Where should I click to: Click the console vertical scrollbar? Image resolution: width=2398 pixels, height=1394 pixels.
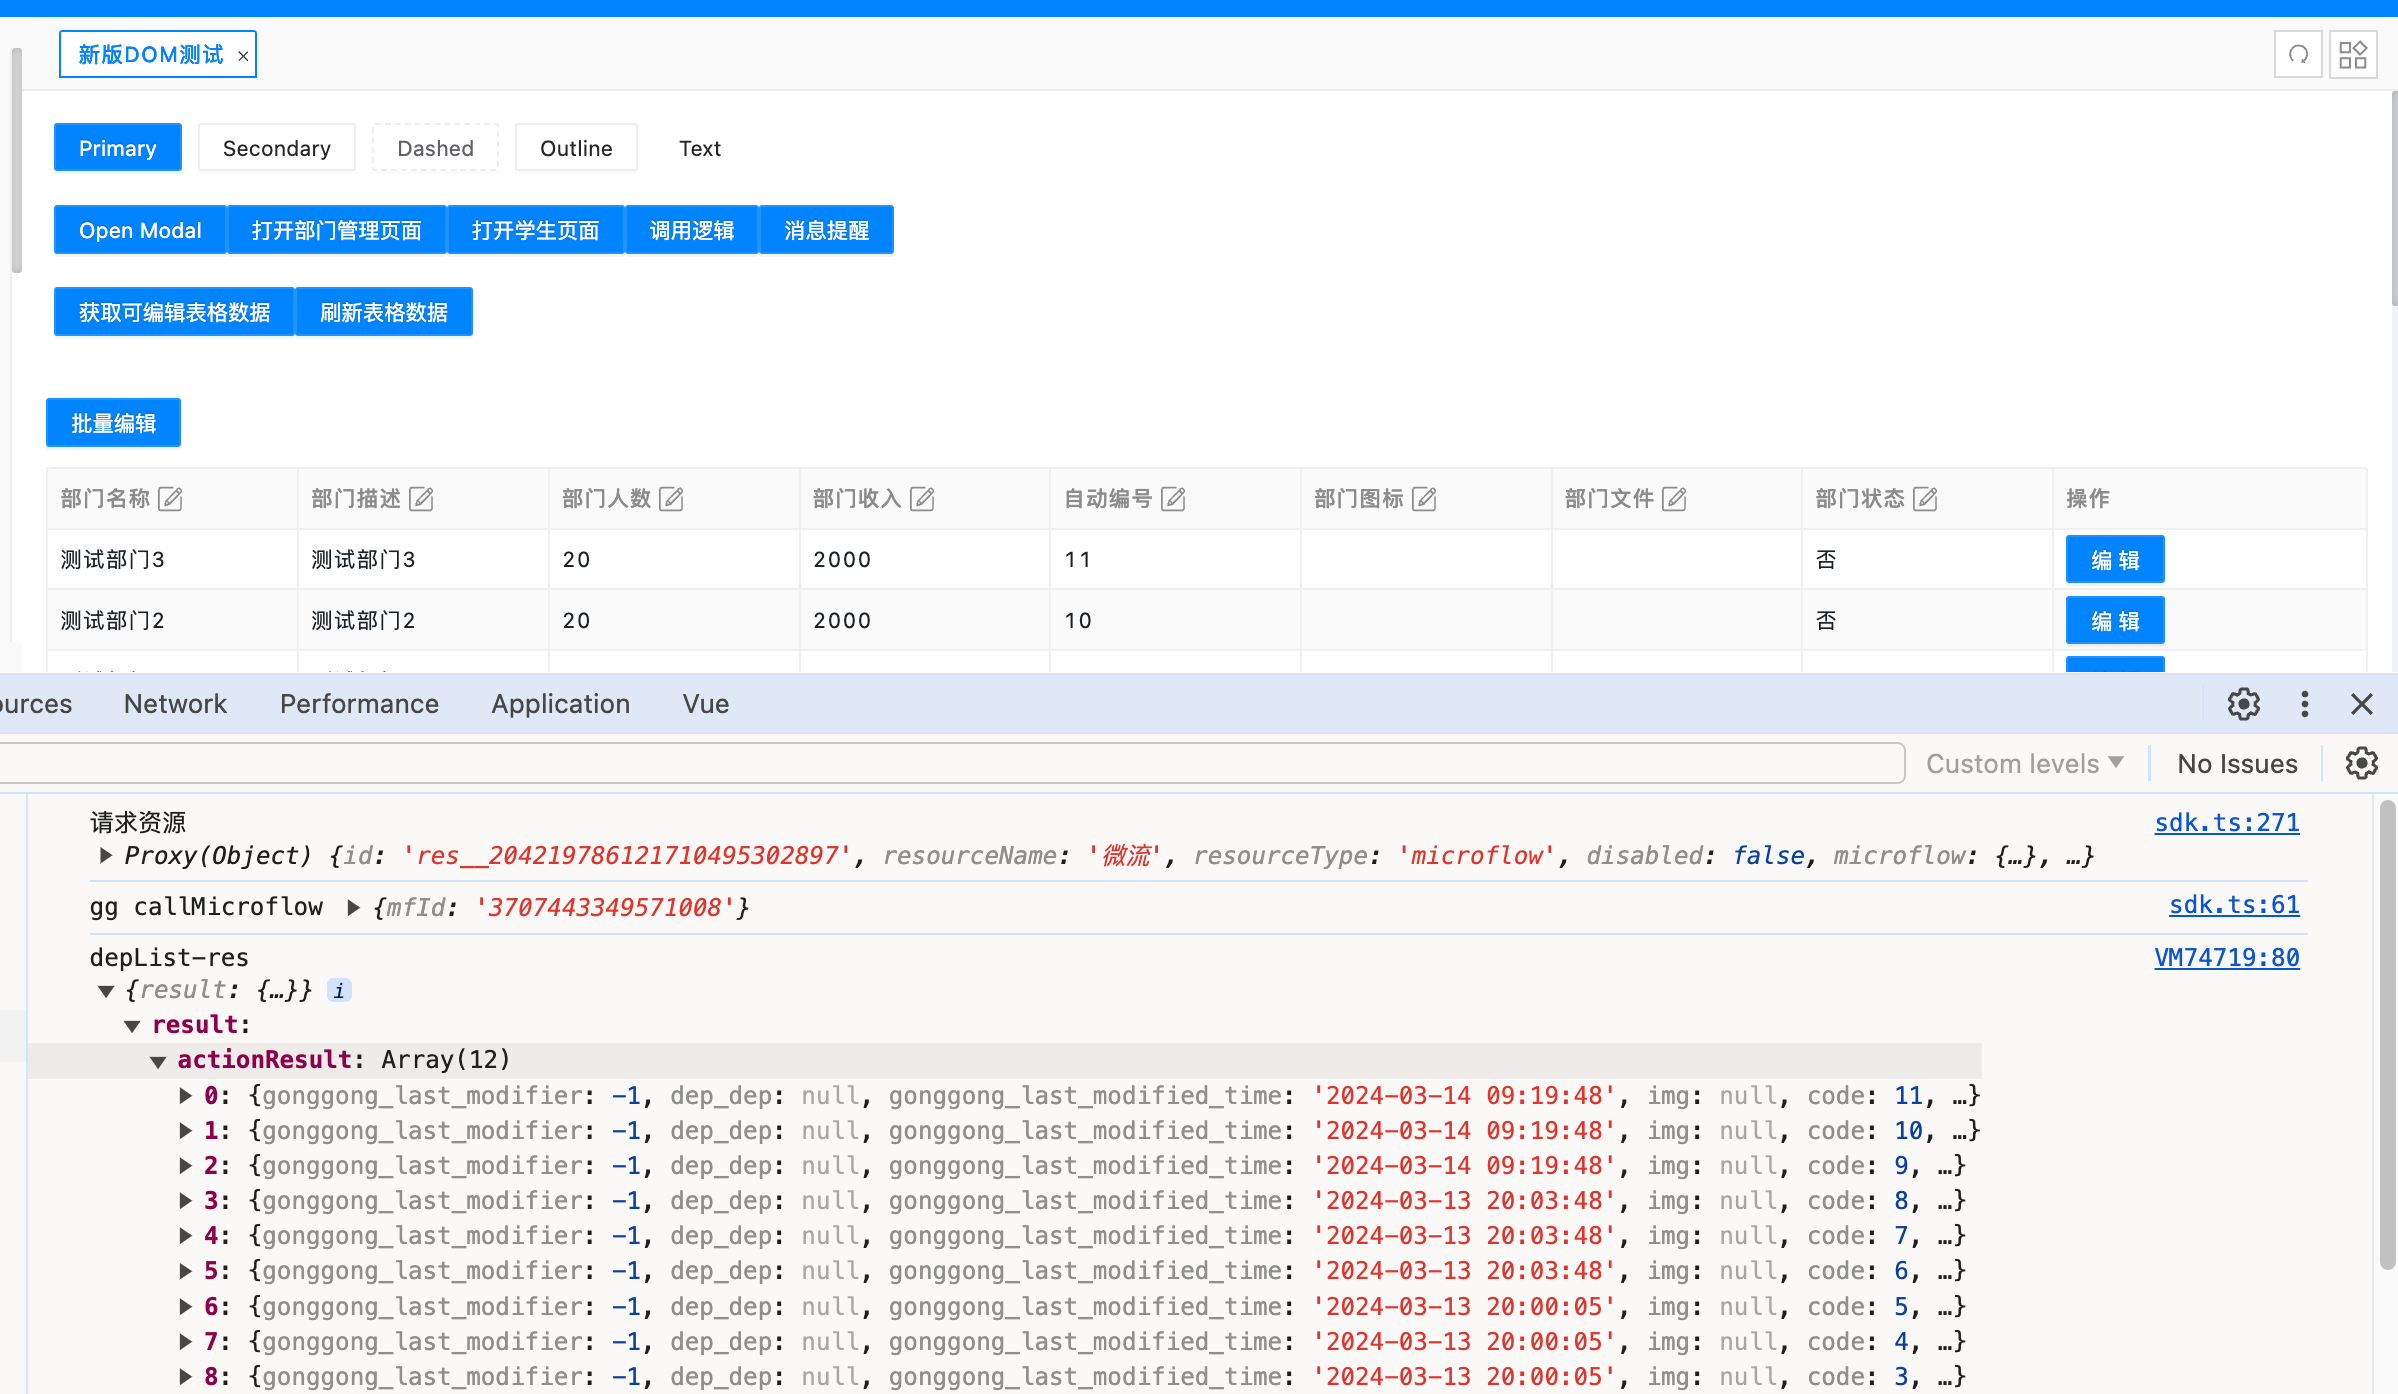click(x=2387, y=1035)
